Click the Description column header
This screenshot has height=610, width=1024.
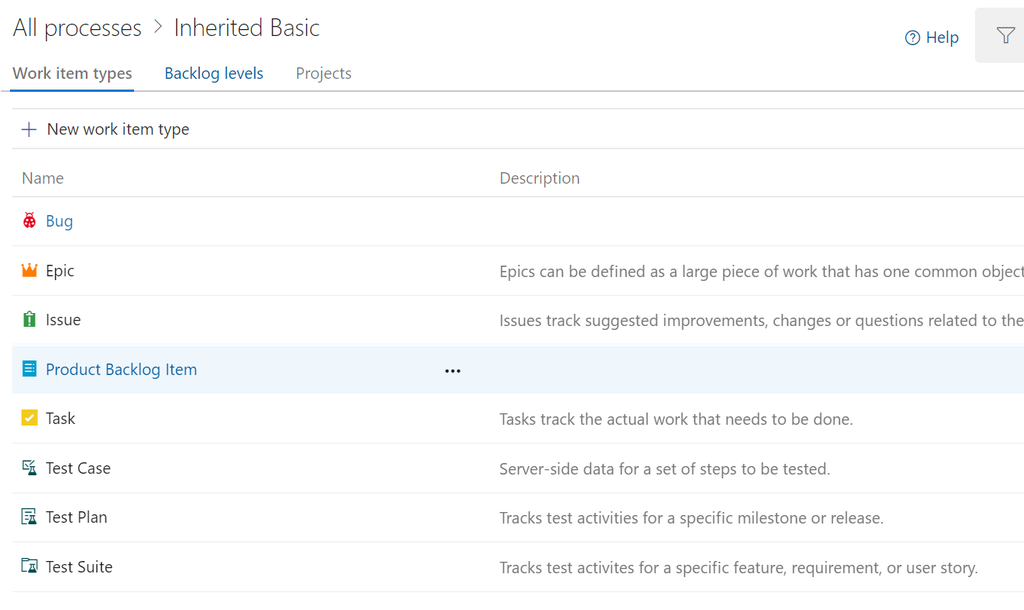point(539,178)
